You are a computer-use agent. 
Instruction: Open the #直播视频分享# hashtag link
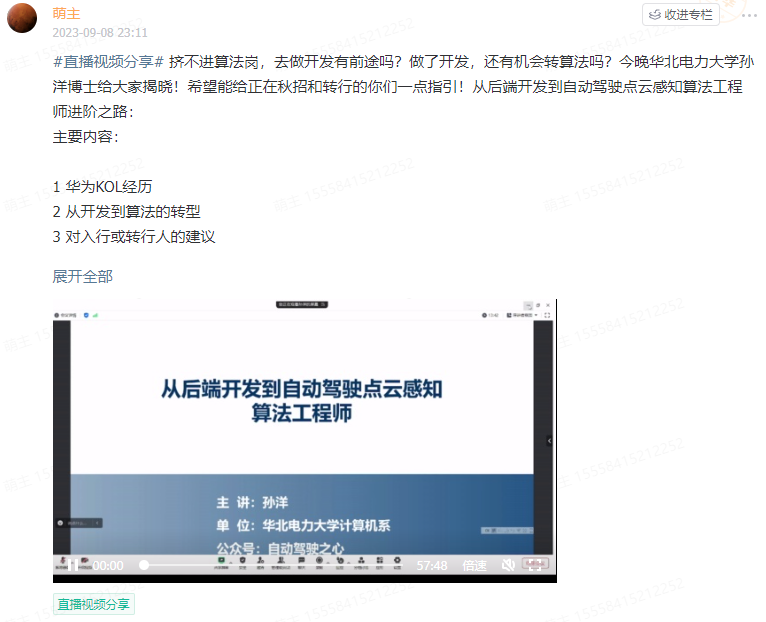(108, 62)
